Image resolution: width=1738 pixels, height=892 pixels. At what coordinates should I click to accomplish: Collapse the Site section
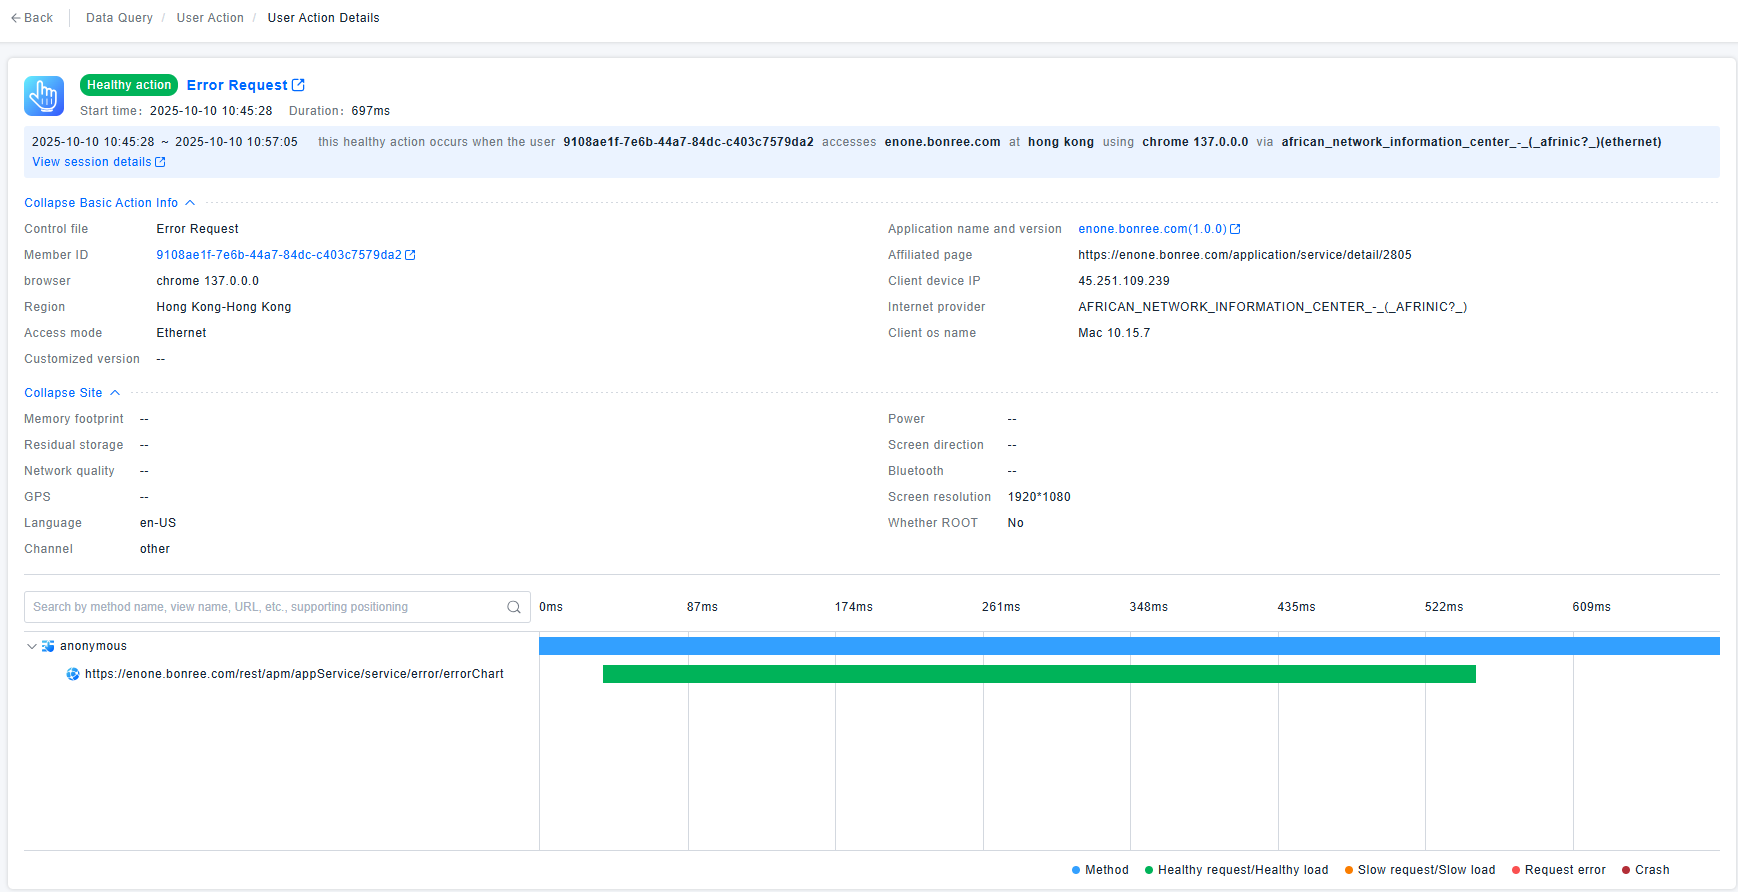[71, 393]
